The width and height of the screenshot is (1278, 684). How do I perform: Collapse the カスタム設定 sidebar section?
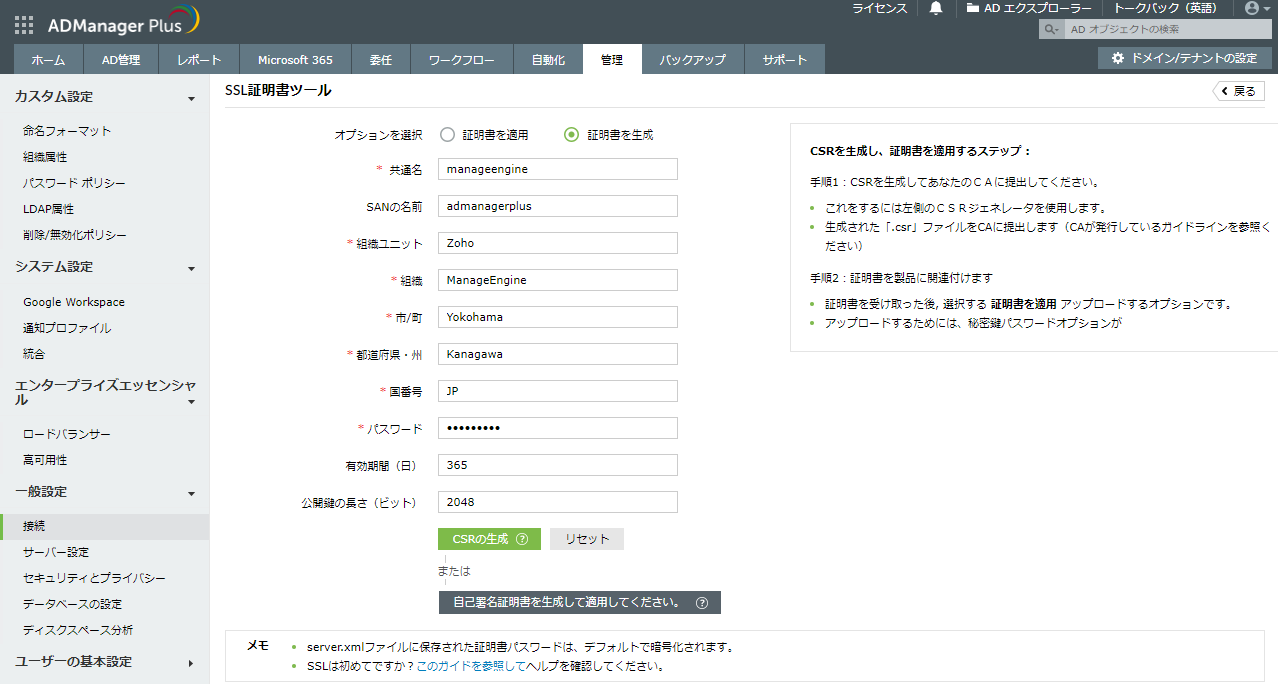coord(191,98)
